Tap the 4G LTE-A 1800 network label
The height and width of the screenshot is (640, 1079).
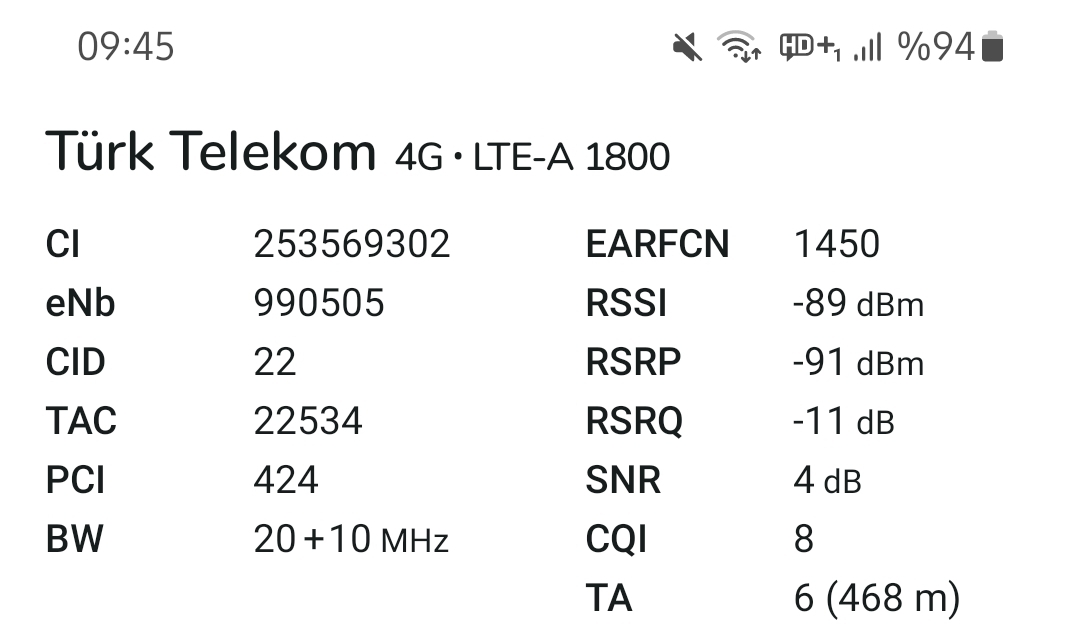pyautogui.click(x=532, y=157)
